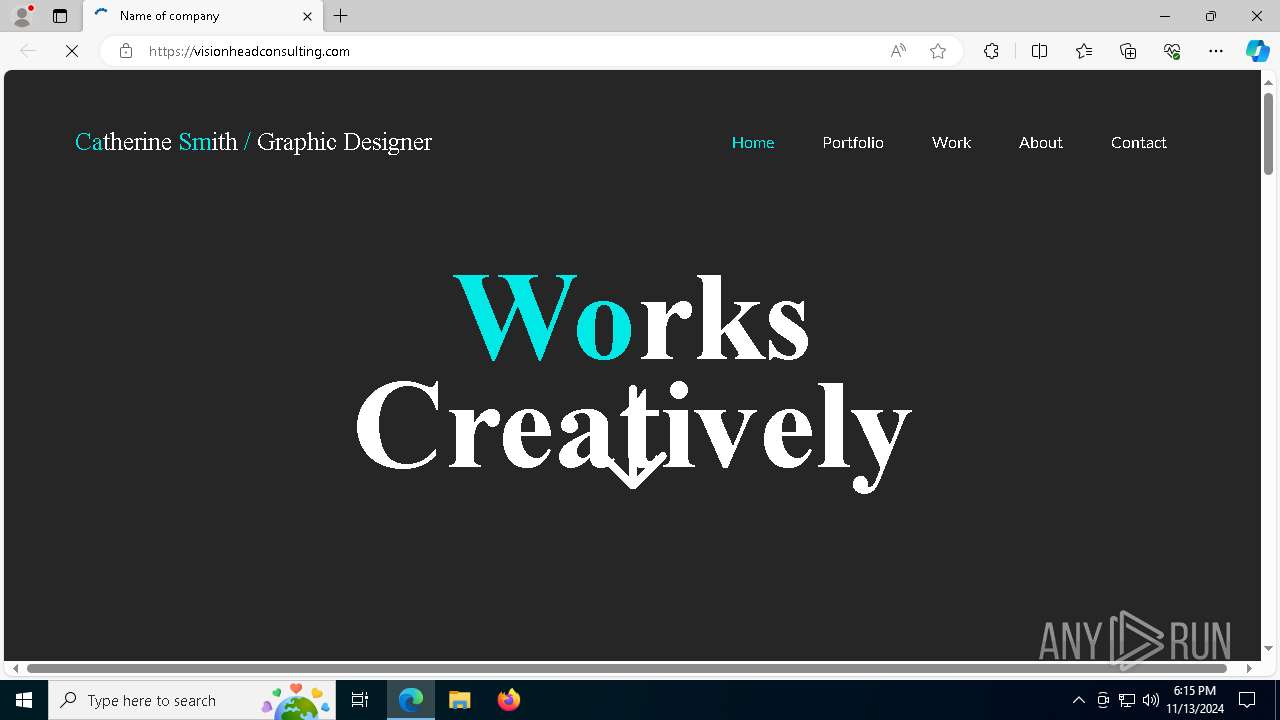
Task: Open File Explorer from taskbar
Action: click(459, 700)
